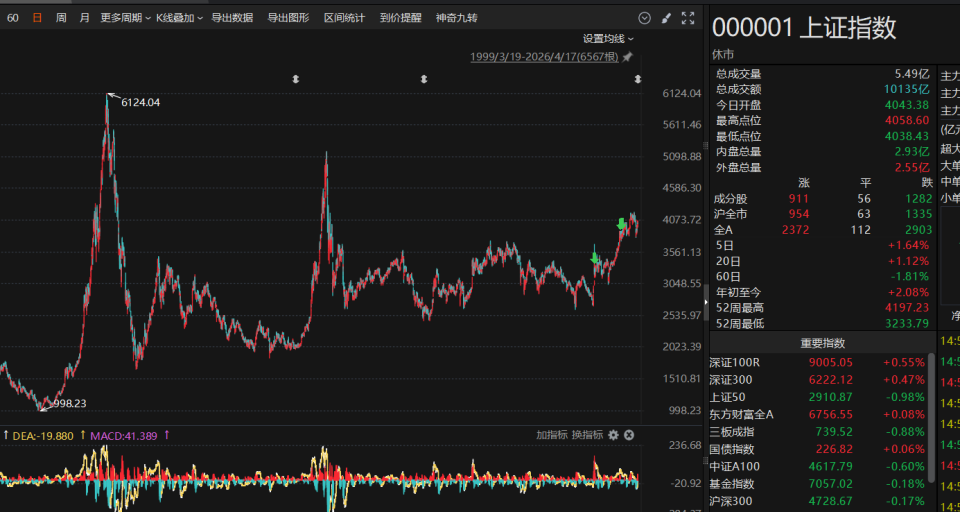960x512 pixels.
Task: Select the 重要指数 list header
Action: (x=822, y=343)
